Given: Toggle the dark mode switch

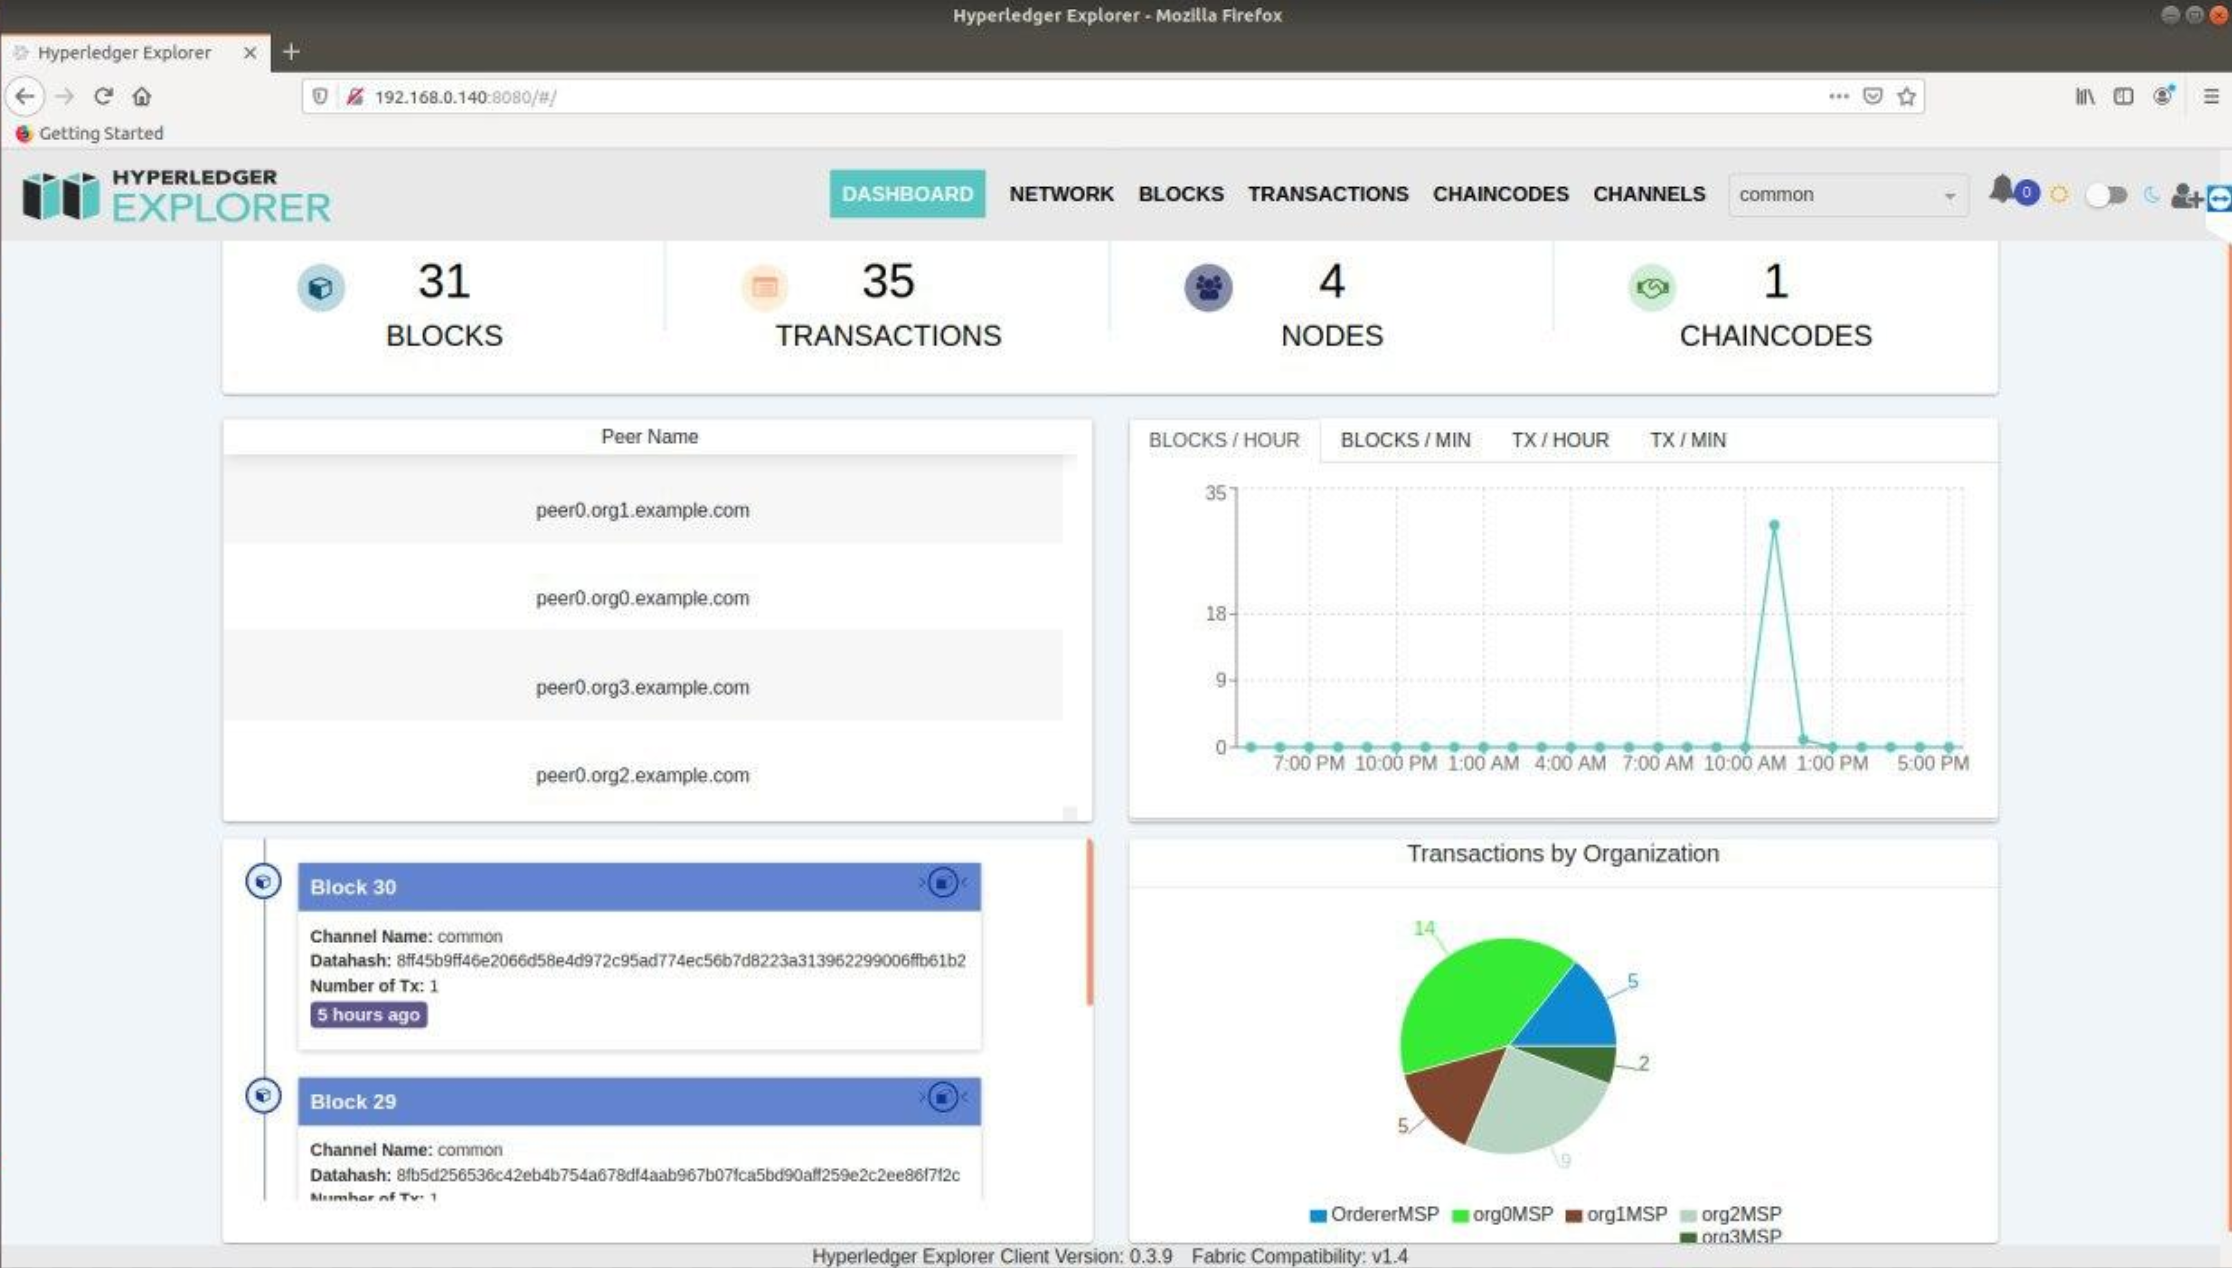Looking at the screenshot, I should 2105,195.
